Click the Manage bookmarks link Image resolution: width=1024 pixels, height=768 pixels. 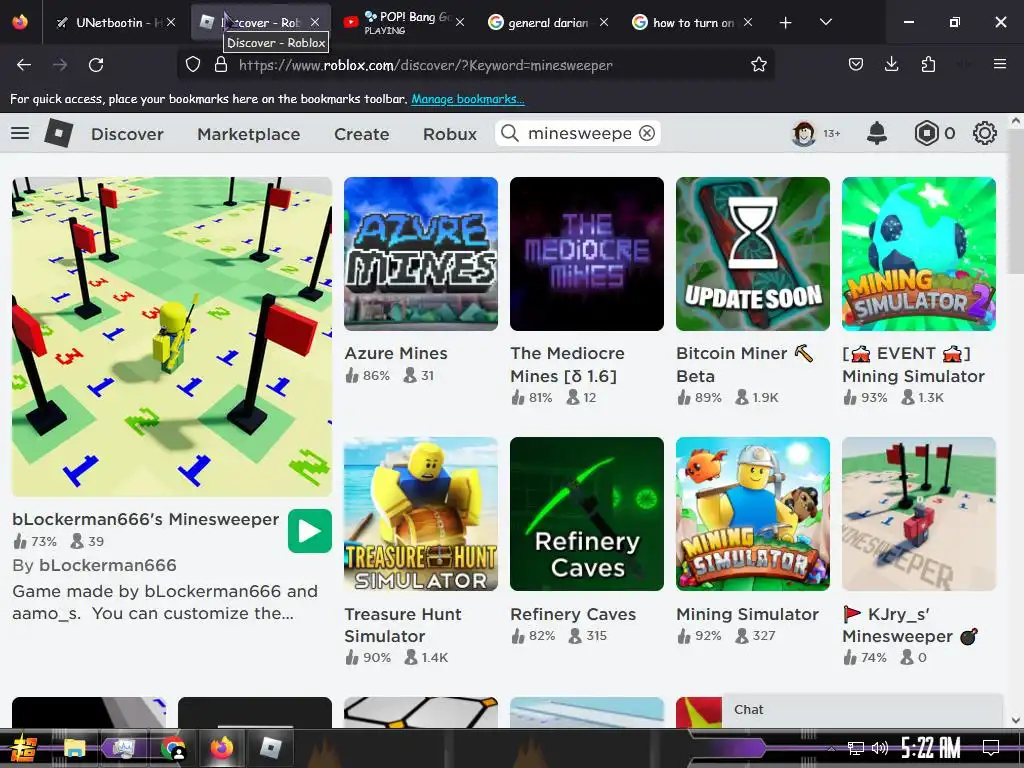pos(468,99)
